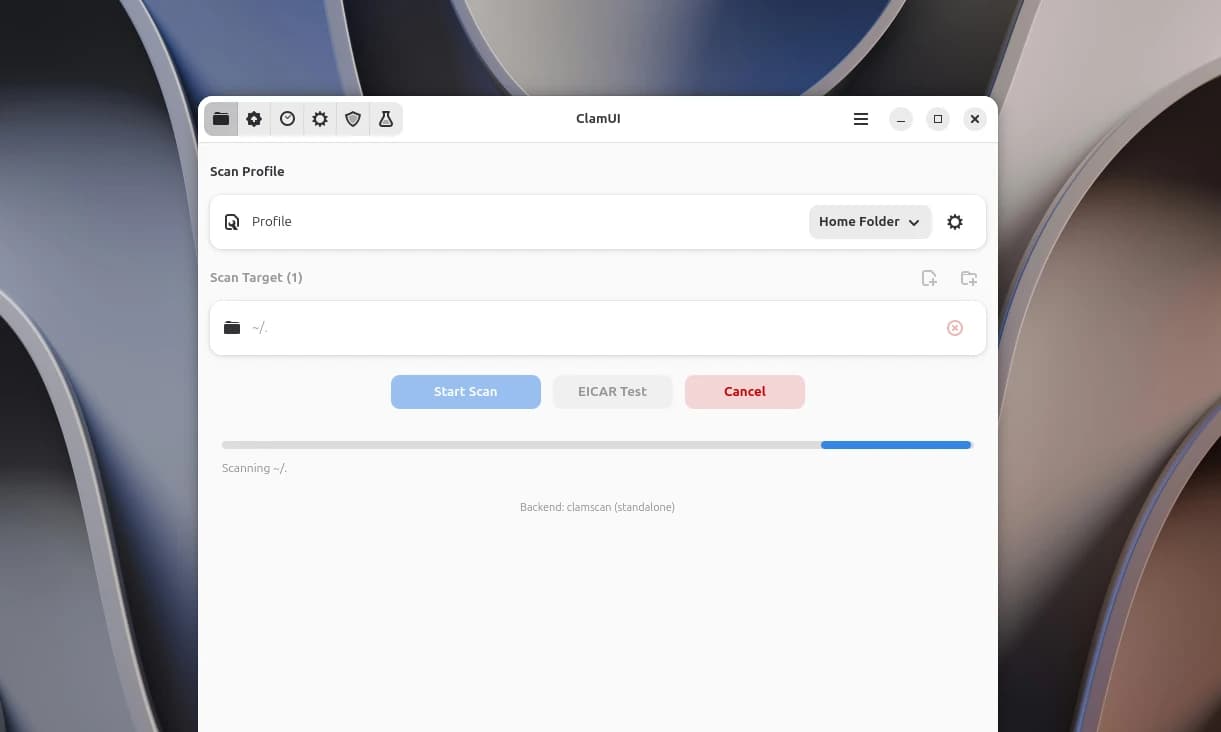1221x732 pixels.
Task: Open ClamUI settings via the gear icon
Action: [x=320, y=119]
